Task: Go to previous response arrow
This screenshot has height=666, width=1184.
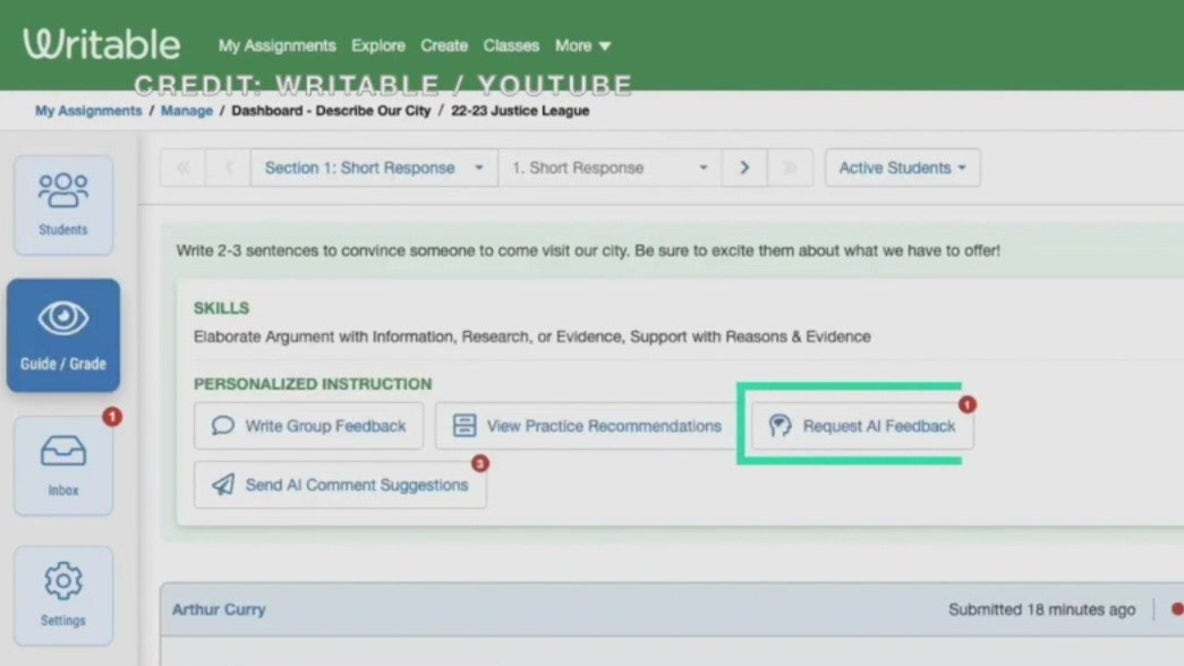Action: [x=228, y=168]
